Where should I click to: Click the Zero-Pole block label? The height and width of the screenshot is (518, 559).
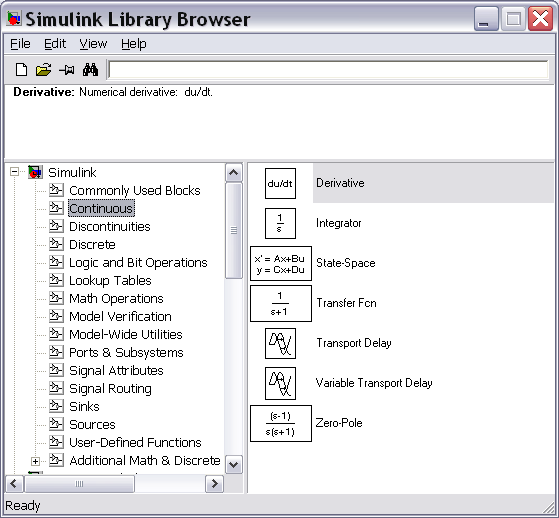339,423
